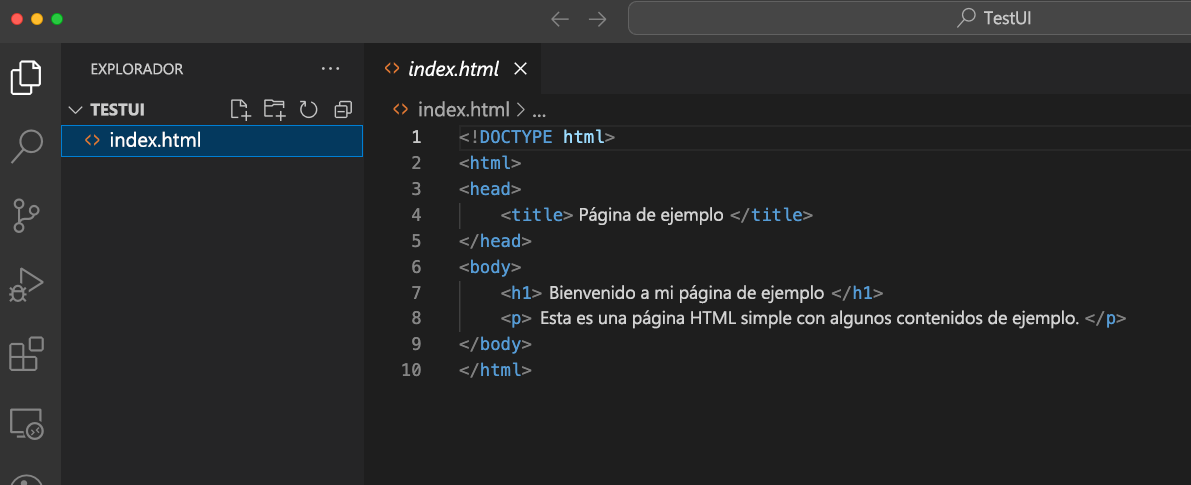Click the opening head tag
The height and width of the screenshot is (485, 1191).
click(490, 189)
